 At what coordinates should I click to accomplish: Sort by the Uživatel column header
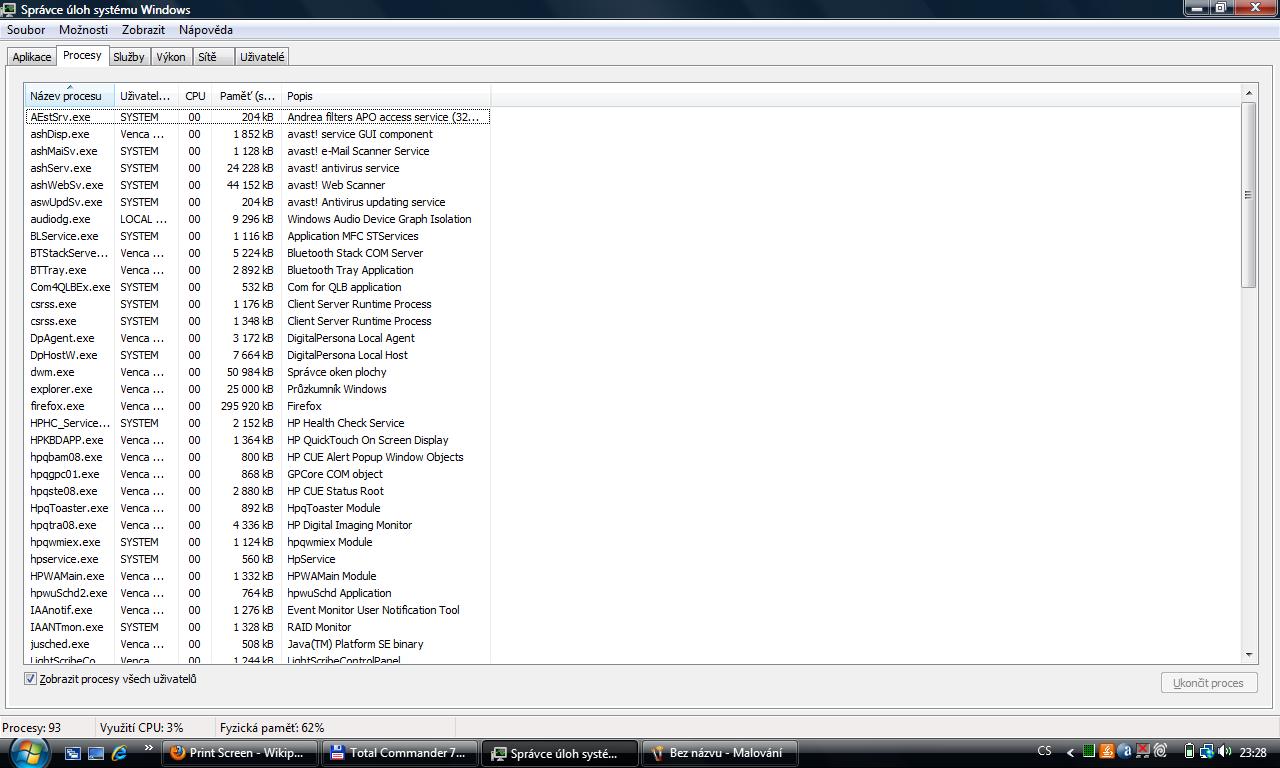tap(146, 96)
